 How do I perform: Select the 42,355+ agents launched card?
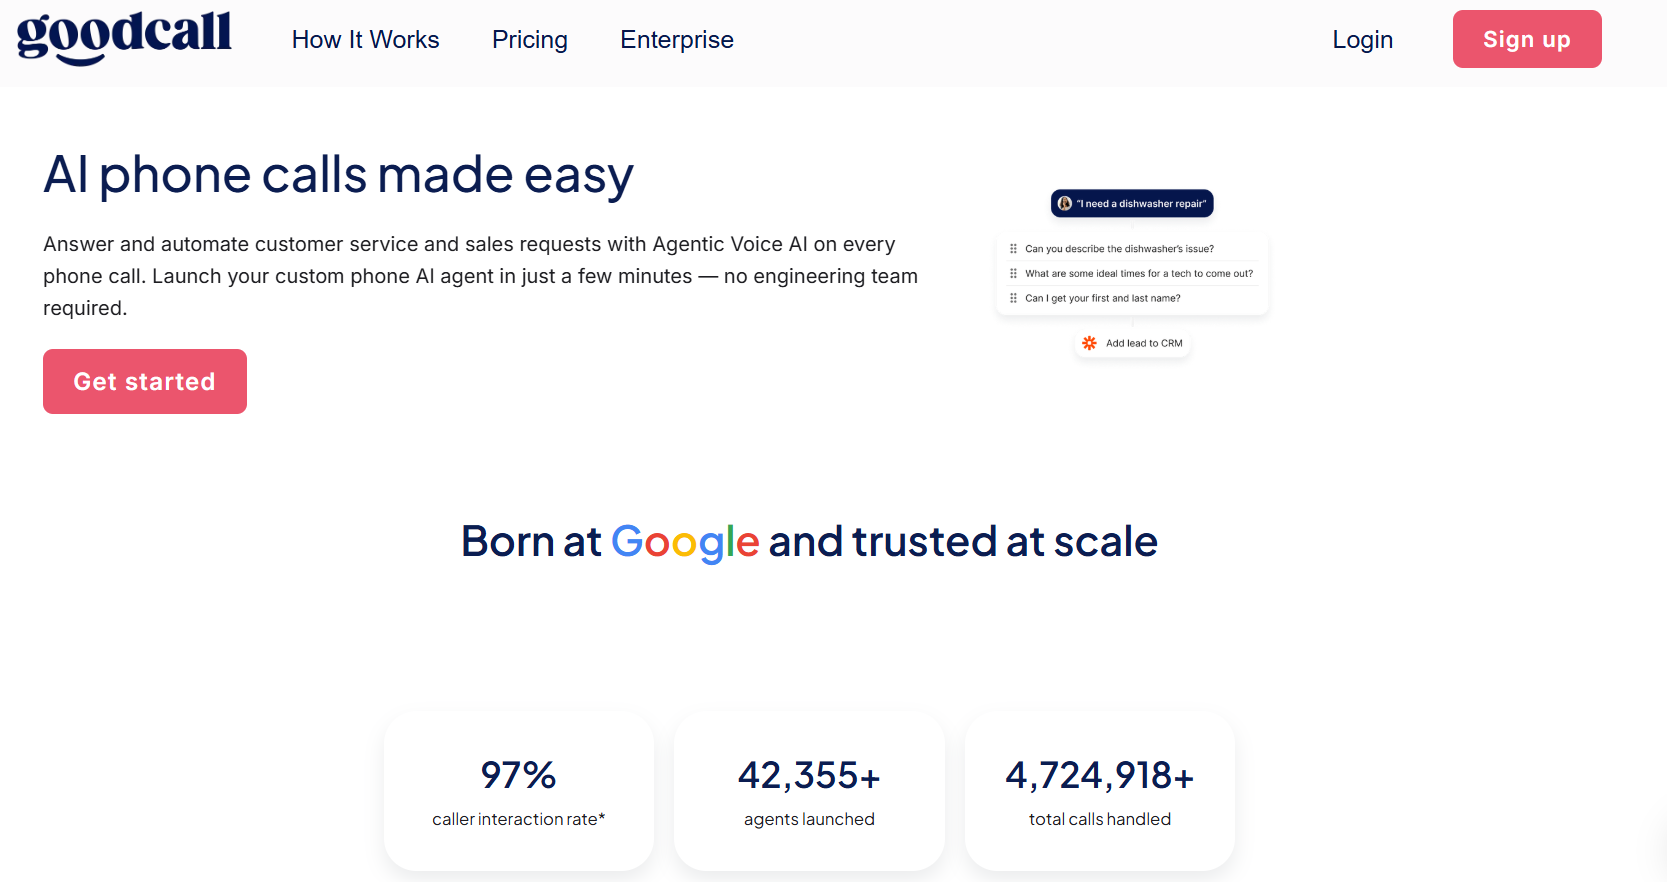click(809, 790)
